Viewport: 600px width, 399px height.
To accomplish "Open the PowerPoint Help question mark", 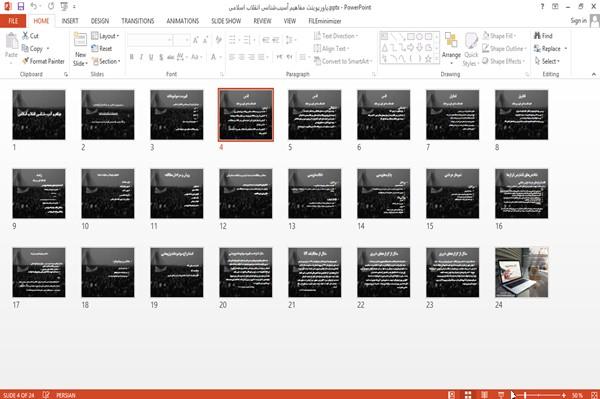I will (542, 7).
